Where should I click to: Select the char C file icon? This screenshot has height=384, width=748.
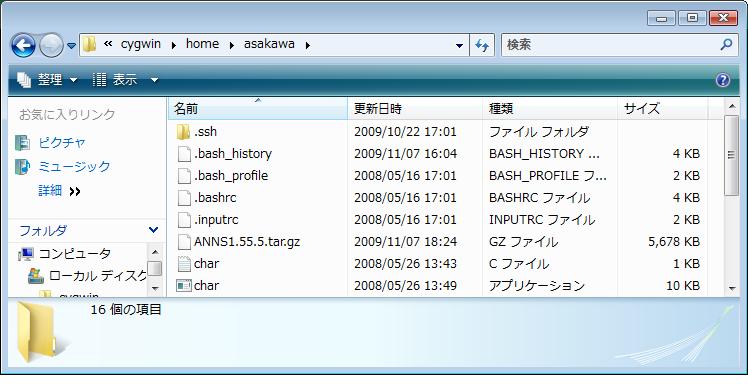click(184, 263)
